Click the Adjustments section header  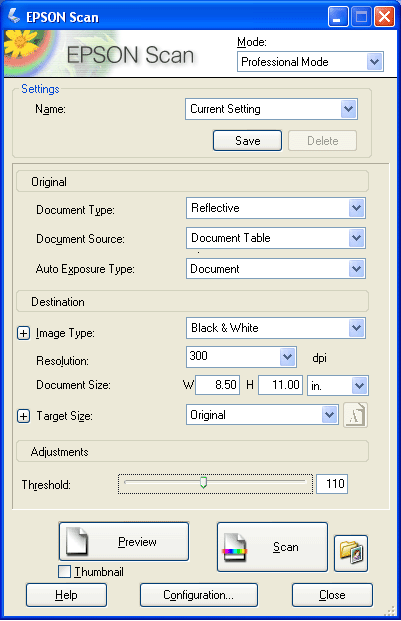coord(192,451)
